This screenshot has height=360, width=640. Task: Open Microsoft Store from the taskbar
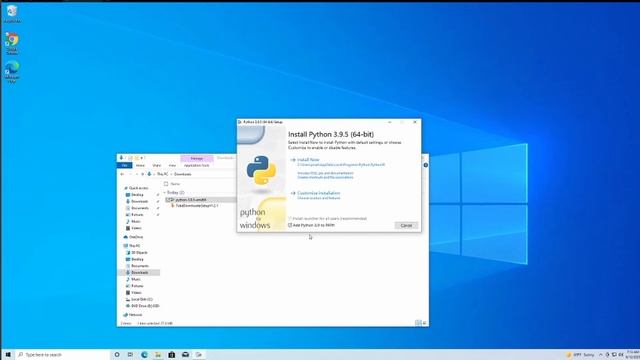[x=171, y=355]
